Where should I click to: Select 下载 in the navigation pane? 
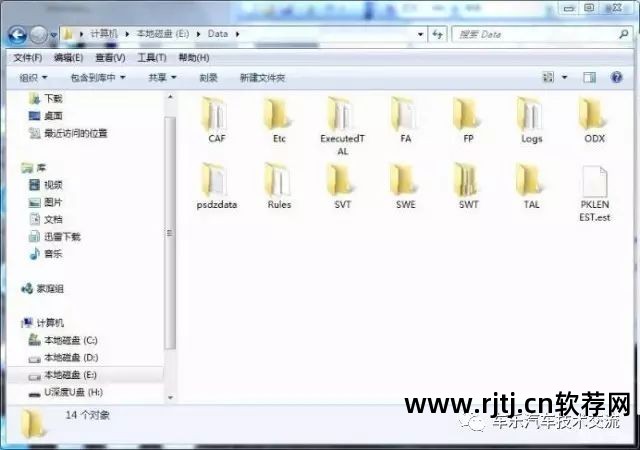coord(46,98)
